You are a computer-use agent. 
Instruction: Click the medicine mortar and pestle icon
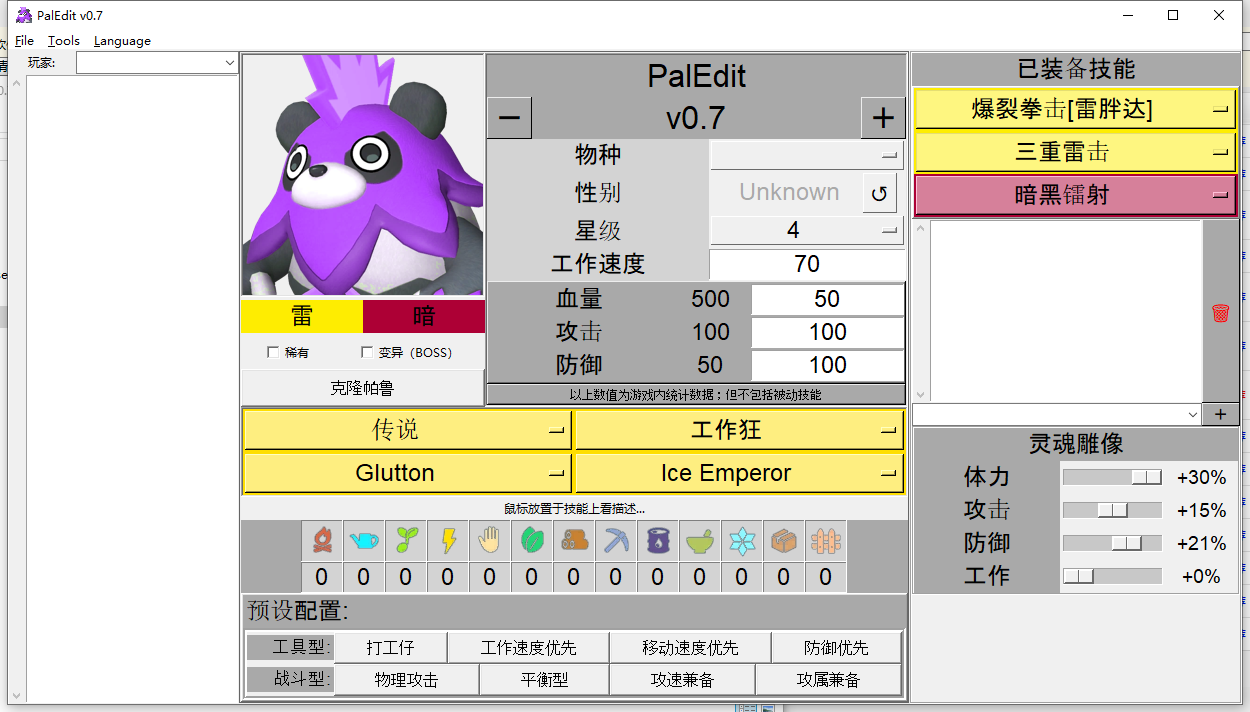click(x=700, y=541)
